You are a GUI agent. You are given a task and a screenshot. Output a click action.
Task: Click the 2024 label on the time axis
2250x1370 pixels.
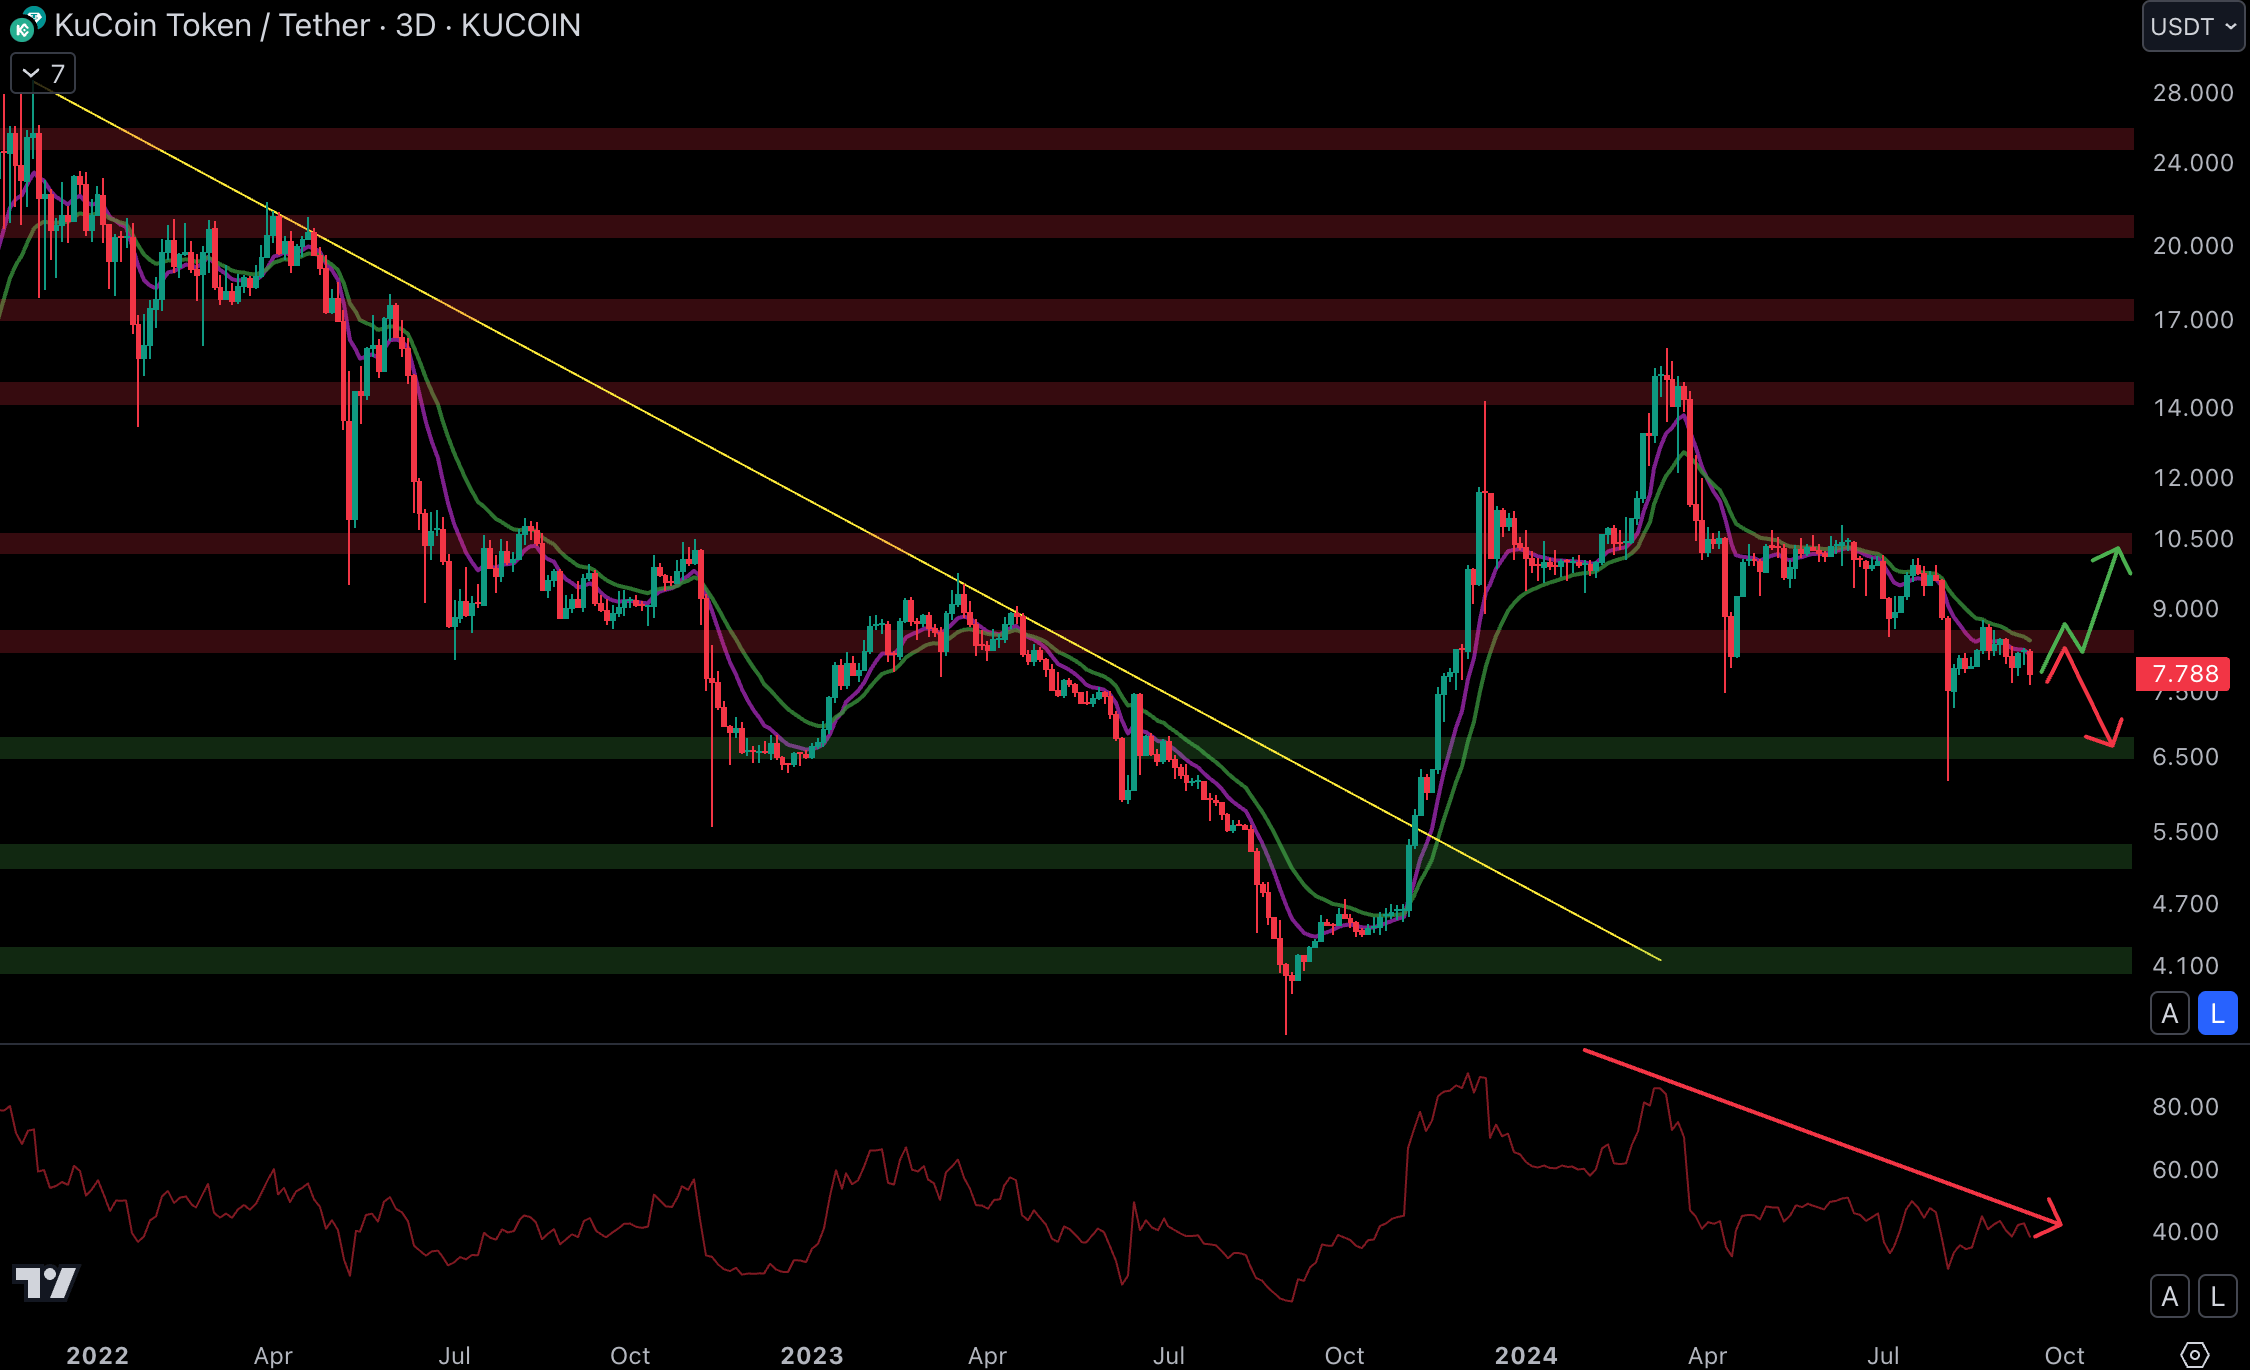click(1525, 1355)
